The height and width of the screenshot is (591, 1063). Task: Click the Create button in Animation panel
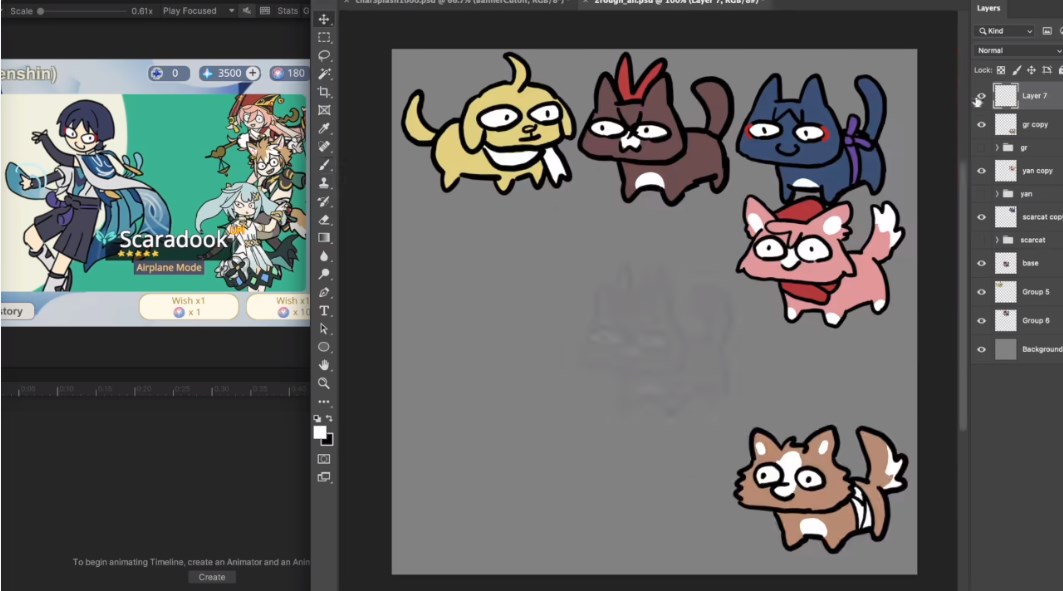[x=212, y=577]
